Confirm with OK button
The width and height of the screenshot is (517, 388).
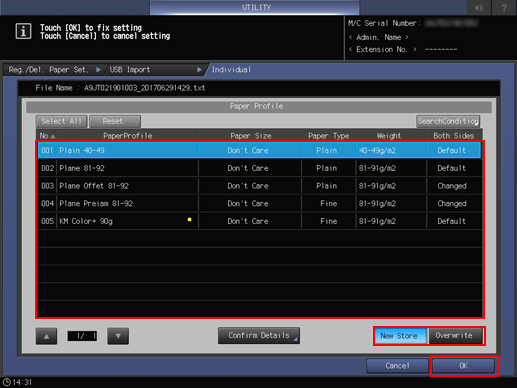[x=464, y=366]
